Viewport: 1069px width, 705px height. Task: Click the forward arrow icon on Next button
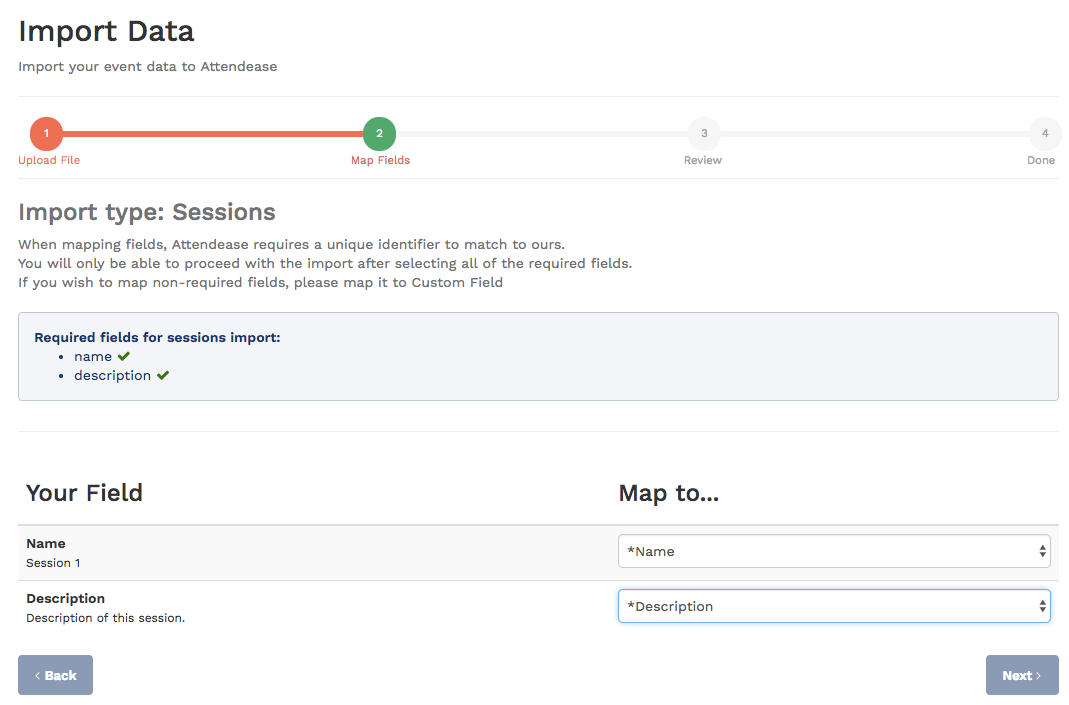click(x=1037, y=675)
